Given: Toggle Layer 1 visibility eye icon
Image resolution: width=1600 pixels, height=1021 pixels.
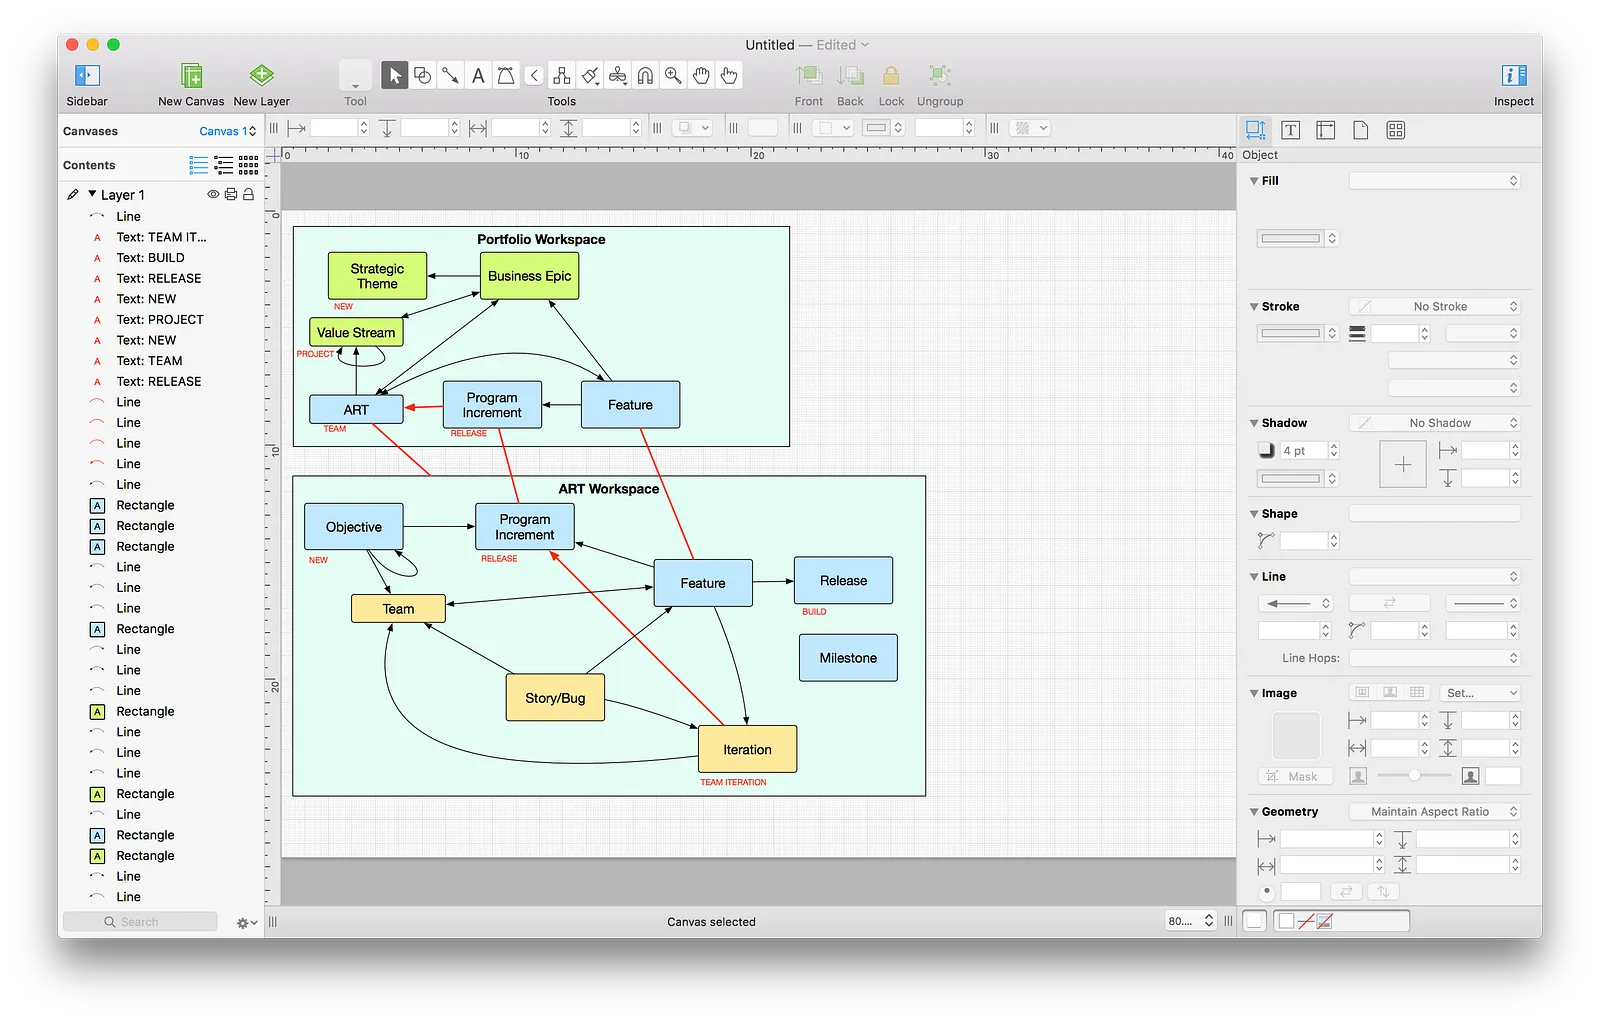Looking at the screenshot, I should [213, 194].
